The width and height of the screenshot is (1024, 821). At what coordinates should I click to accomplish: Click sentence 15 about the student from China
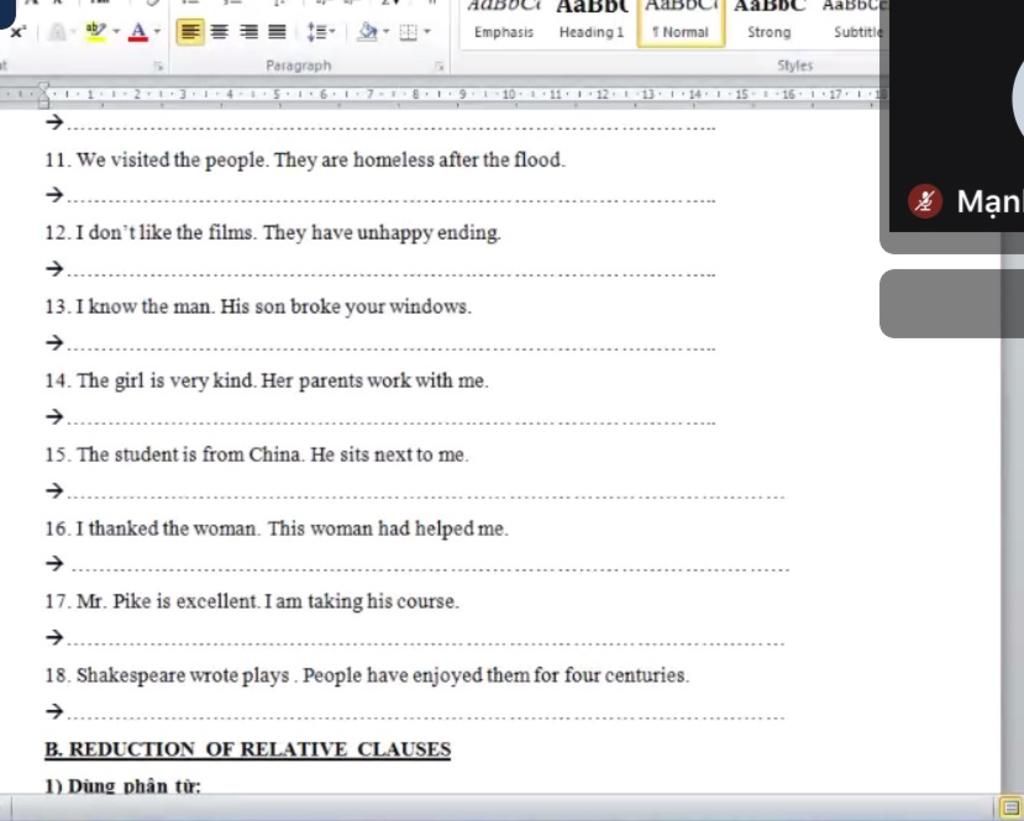click(x=257, y=455)
